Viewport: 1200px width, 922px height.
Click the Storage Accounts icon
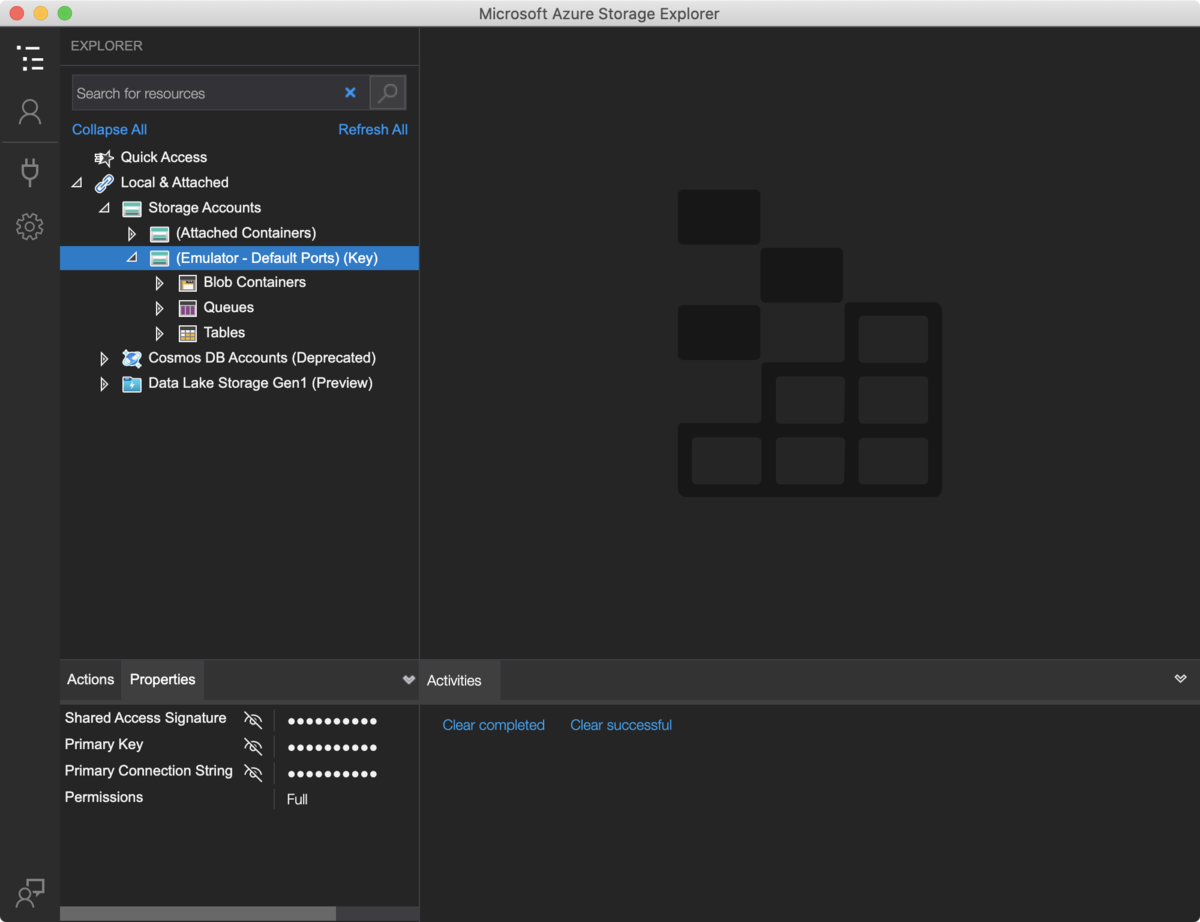[132, 208]
